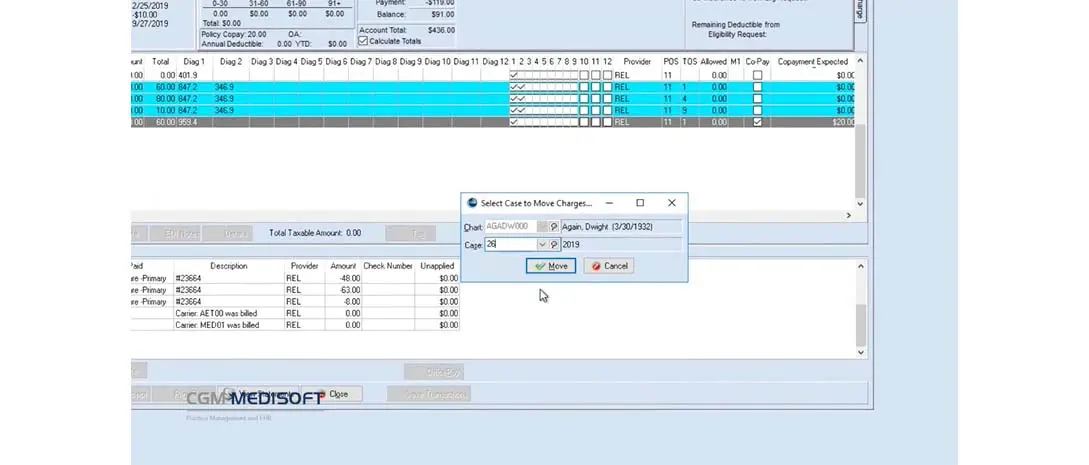This screenshot has width=1089, height=465.
Task: Cancel the Select Case to Move Charges dialog
Action: pyautogui.click(x=609, y=266)
